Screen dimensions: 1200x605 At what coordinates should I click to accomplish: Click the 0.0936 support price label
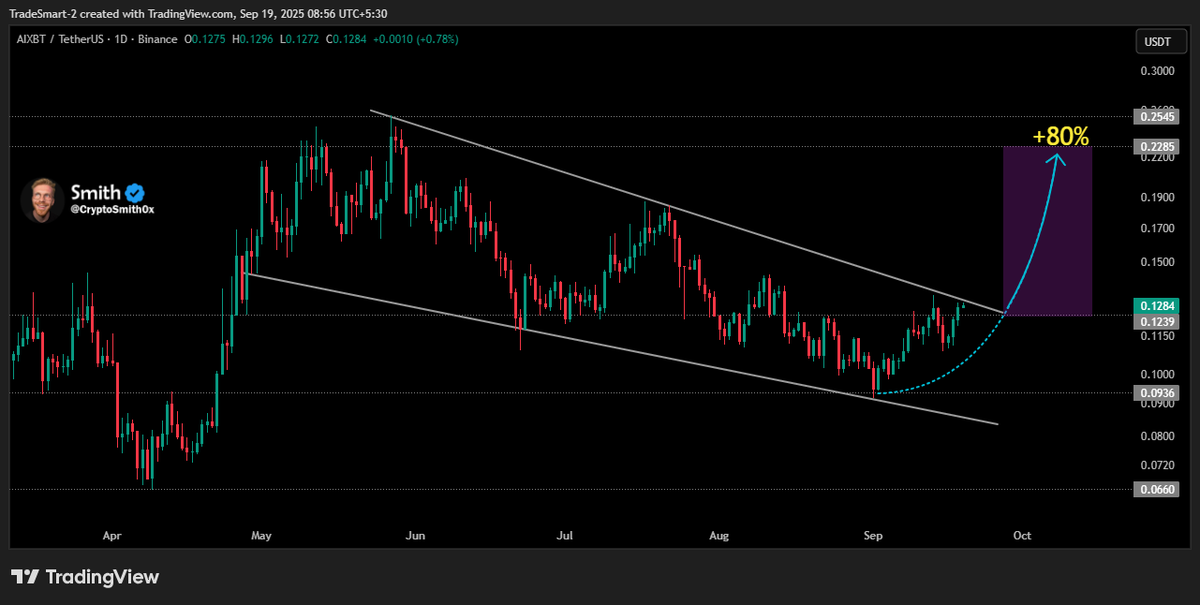tap(1157, 393)
